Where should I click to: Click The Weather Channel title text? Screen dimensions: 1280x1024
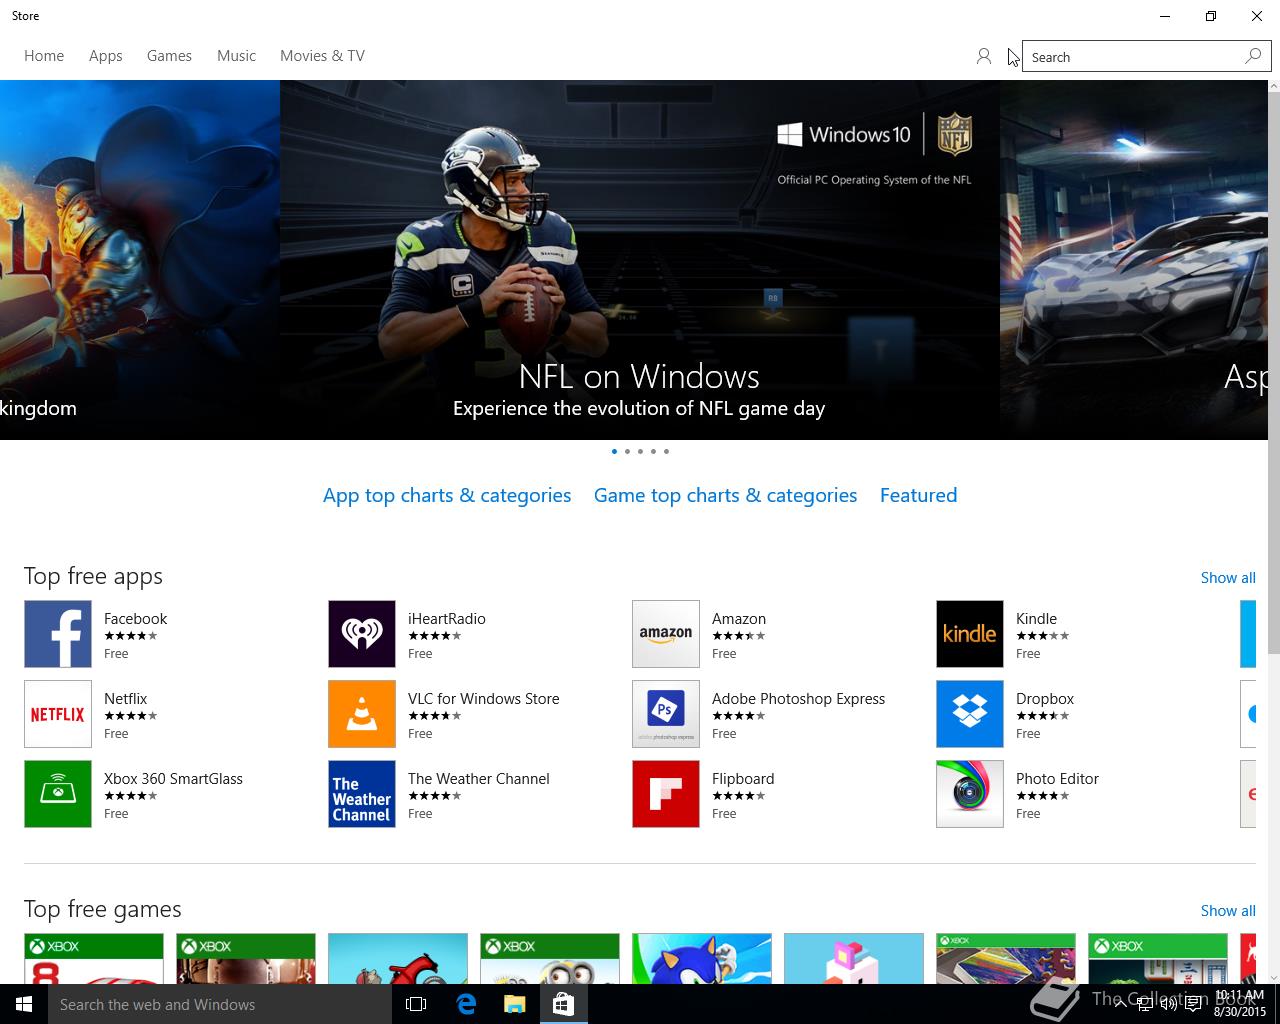pos(478,779)
